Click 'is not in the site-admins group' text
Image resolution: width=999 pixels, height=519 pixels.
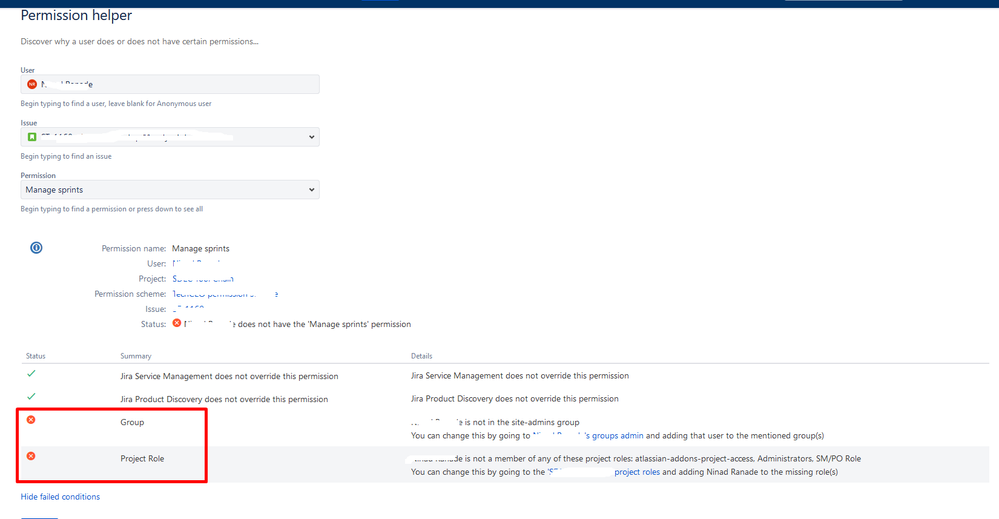click(522, 422)
